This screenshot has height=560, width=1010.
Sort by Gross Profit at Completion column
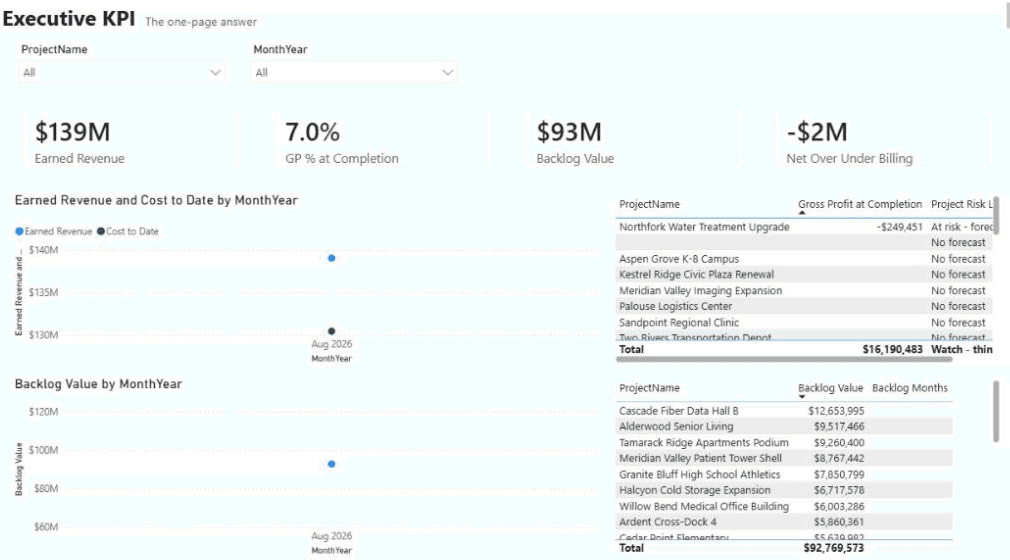(860, 204)
